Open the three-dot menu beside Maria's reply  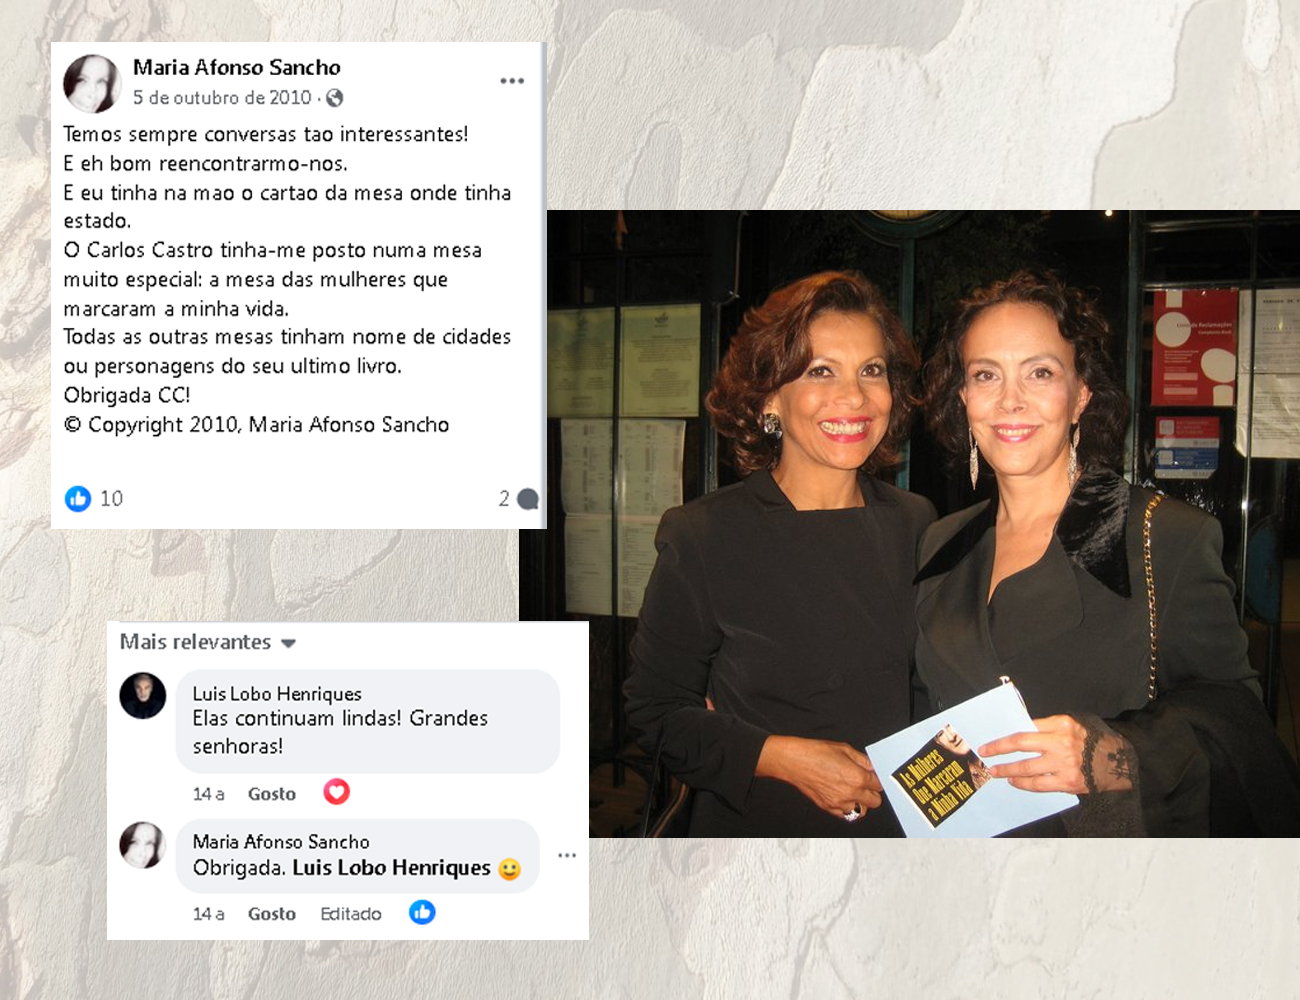pyautogui.click(x=567, y=855)
